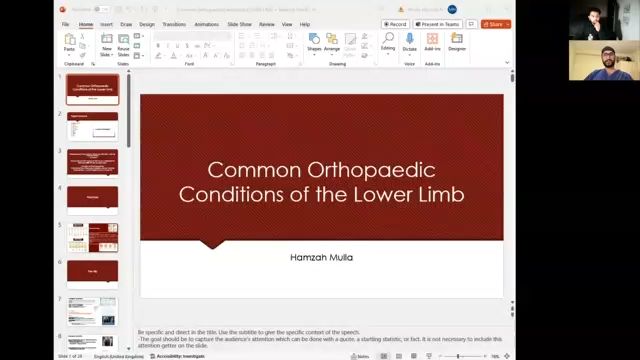Insert a New Slide

point(107,45)
